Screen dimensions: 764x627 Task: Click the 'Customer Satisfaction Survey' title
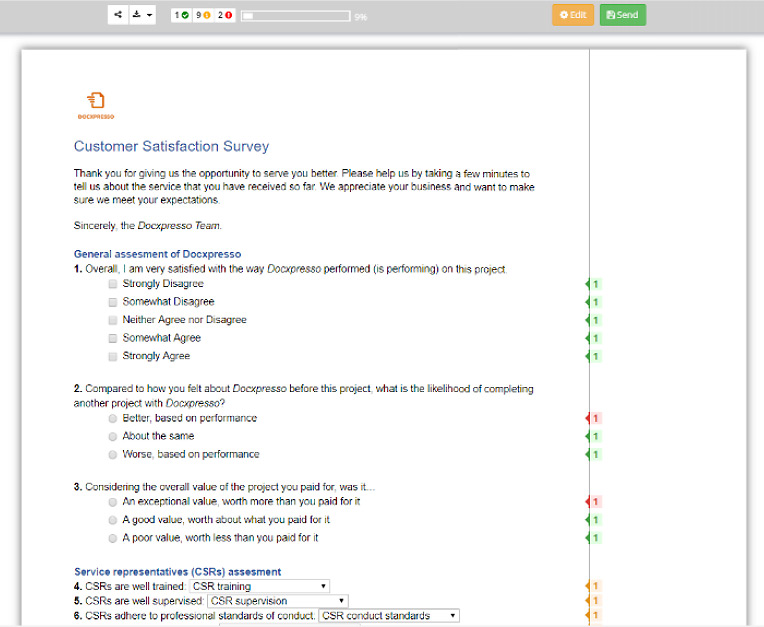172,146
